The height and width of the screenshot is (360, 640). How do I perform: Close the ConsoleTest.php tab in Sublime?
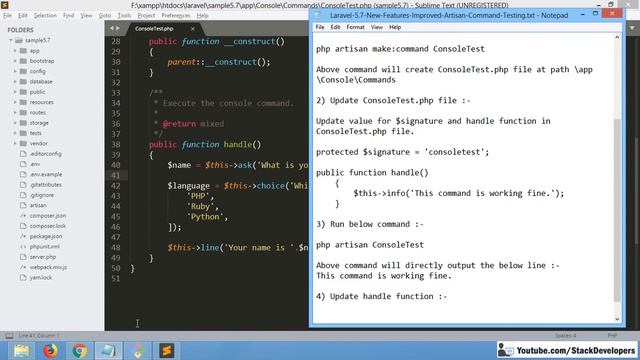click(x=193, y=29)
